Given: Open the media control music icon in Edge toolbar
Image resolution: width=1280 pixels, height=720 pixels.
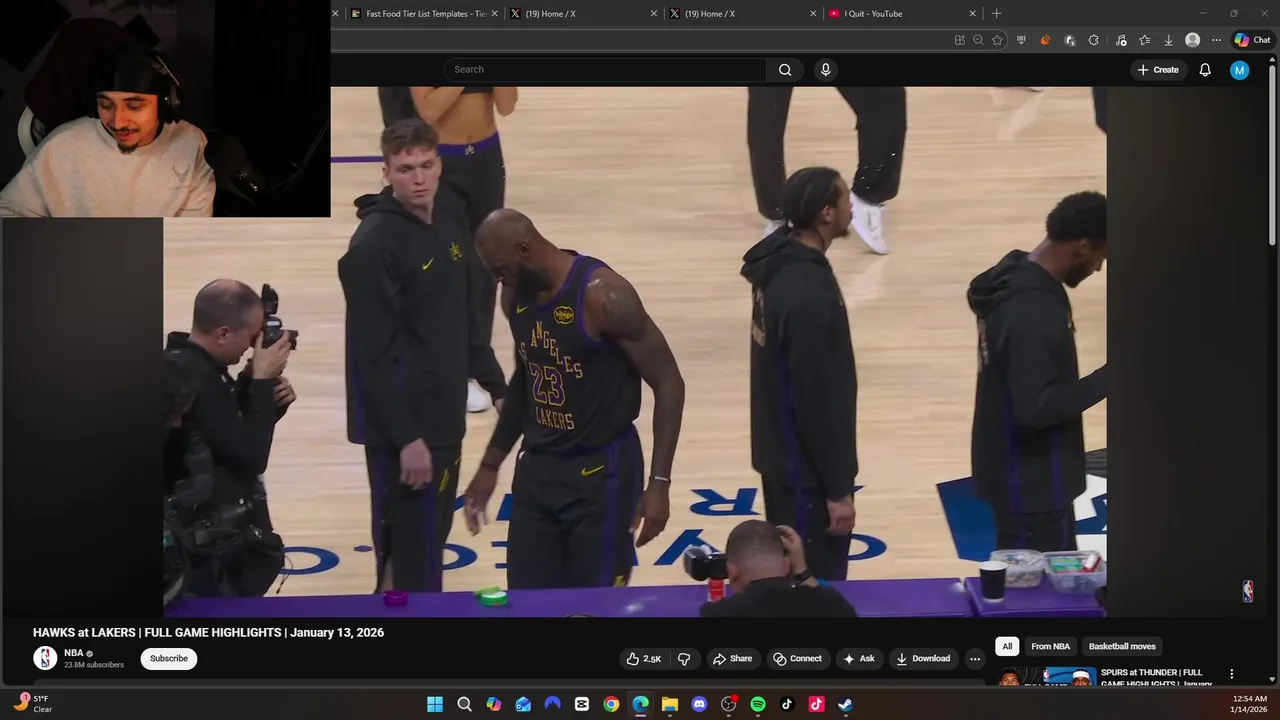Looking at the screenshot, I should [x=1121, y=40].
